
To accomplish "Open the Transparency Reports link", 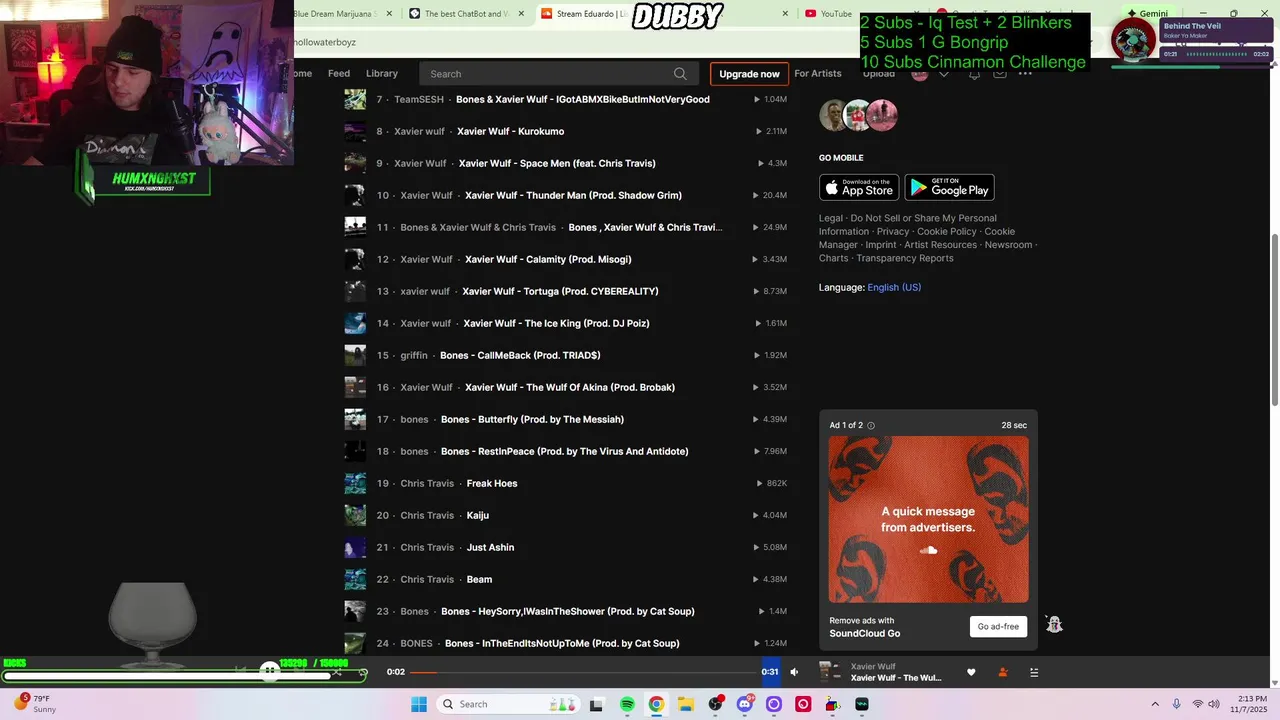I will coord(905,258).
